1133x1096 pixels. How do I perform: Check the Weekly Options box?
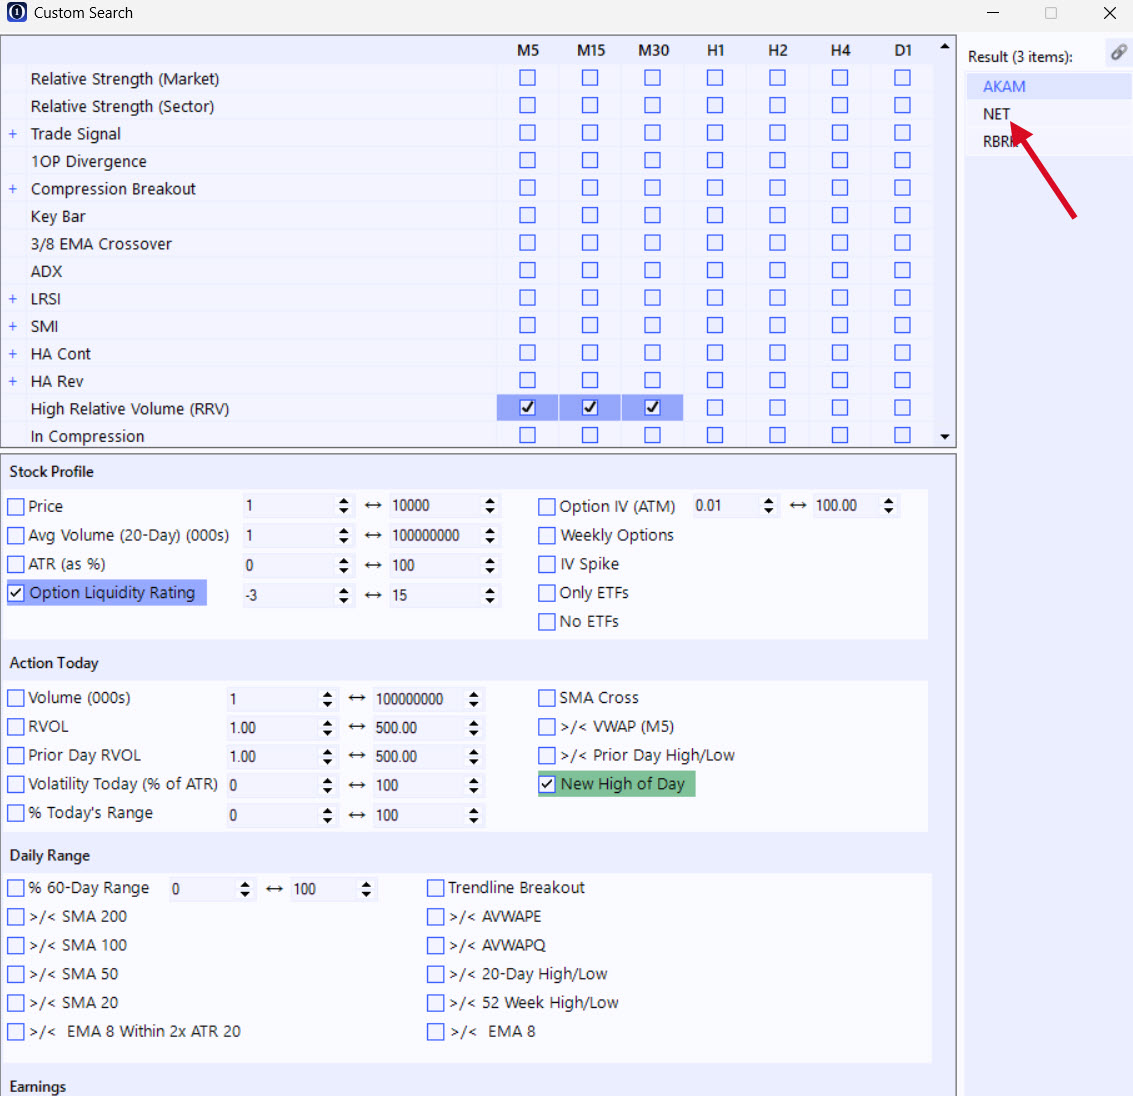point(547,535)
